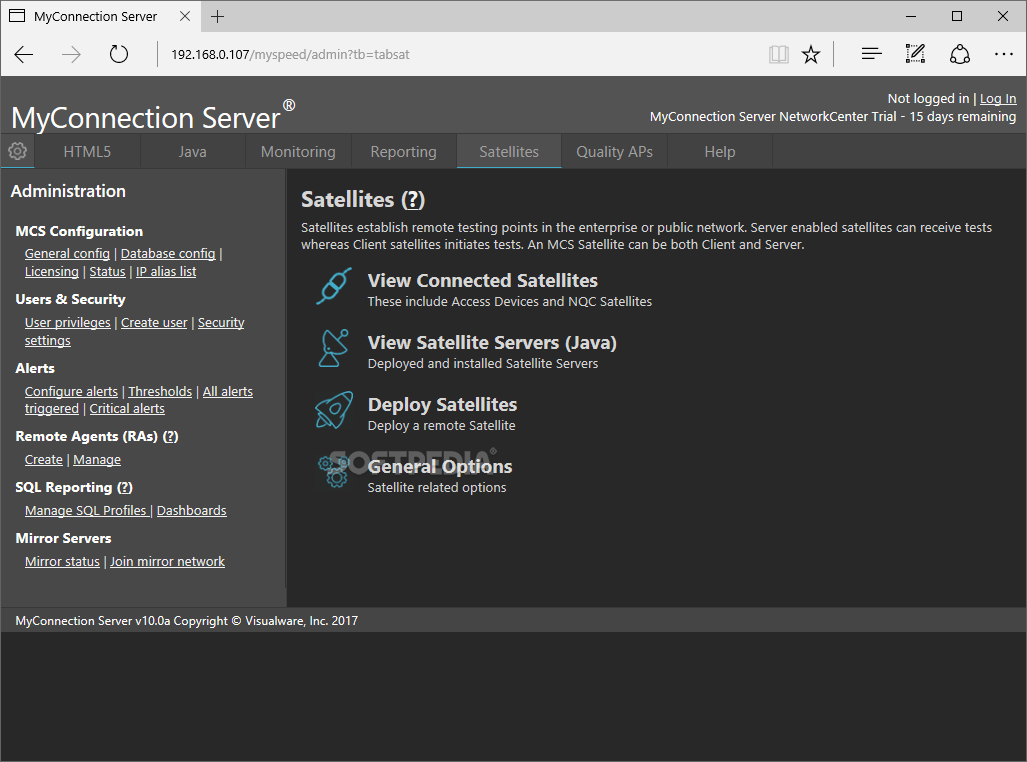Open the Monitoring tab
This screenshot has width=1027, height=762.
[x=298, y=151]
